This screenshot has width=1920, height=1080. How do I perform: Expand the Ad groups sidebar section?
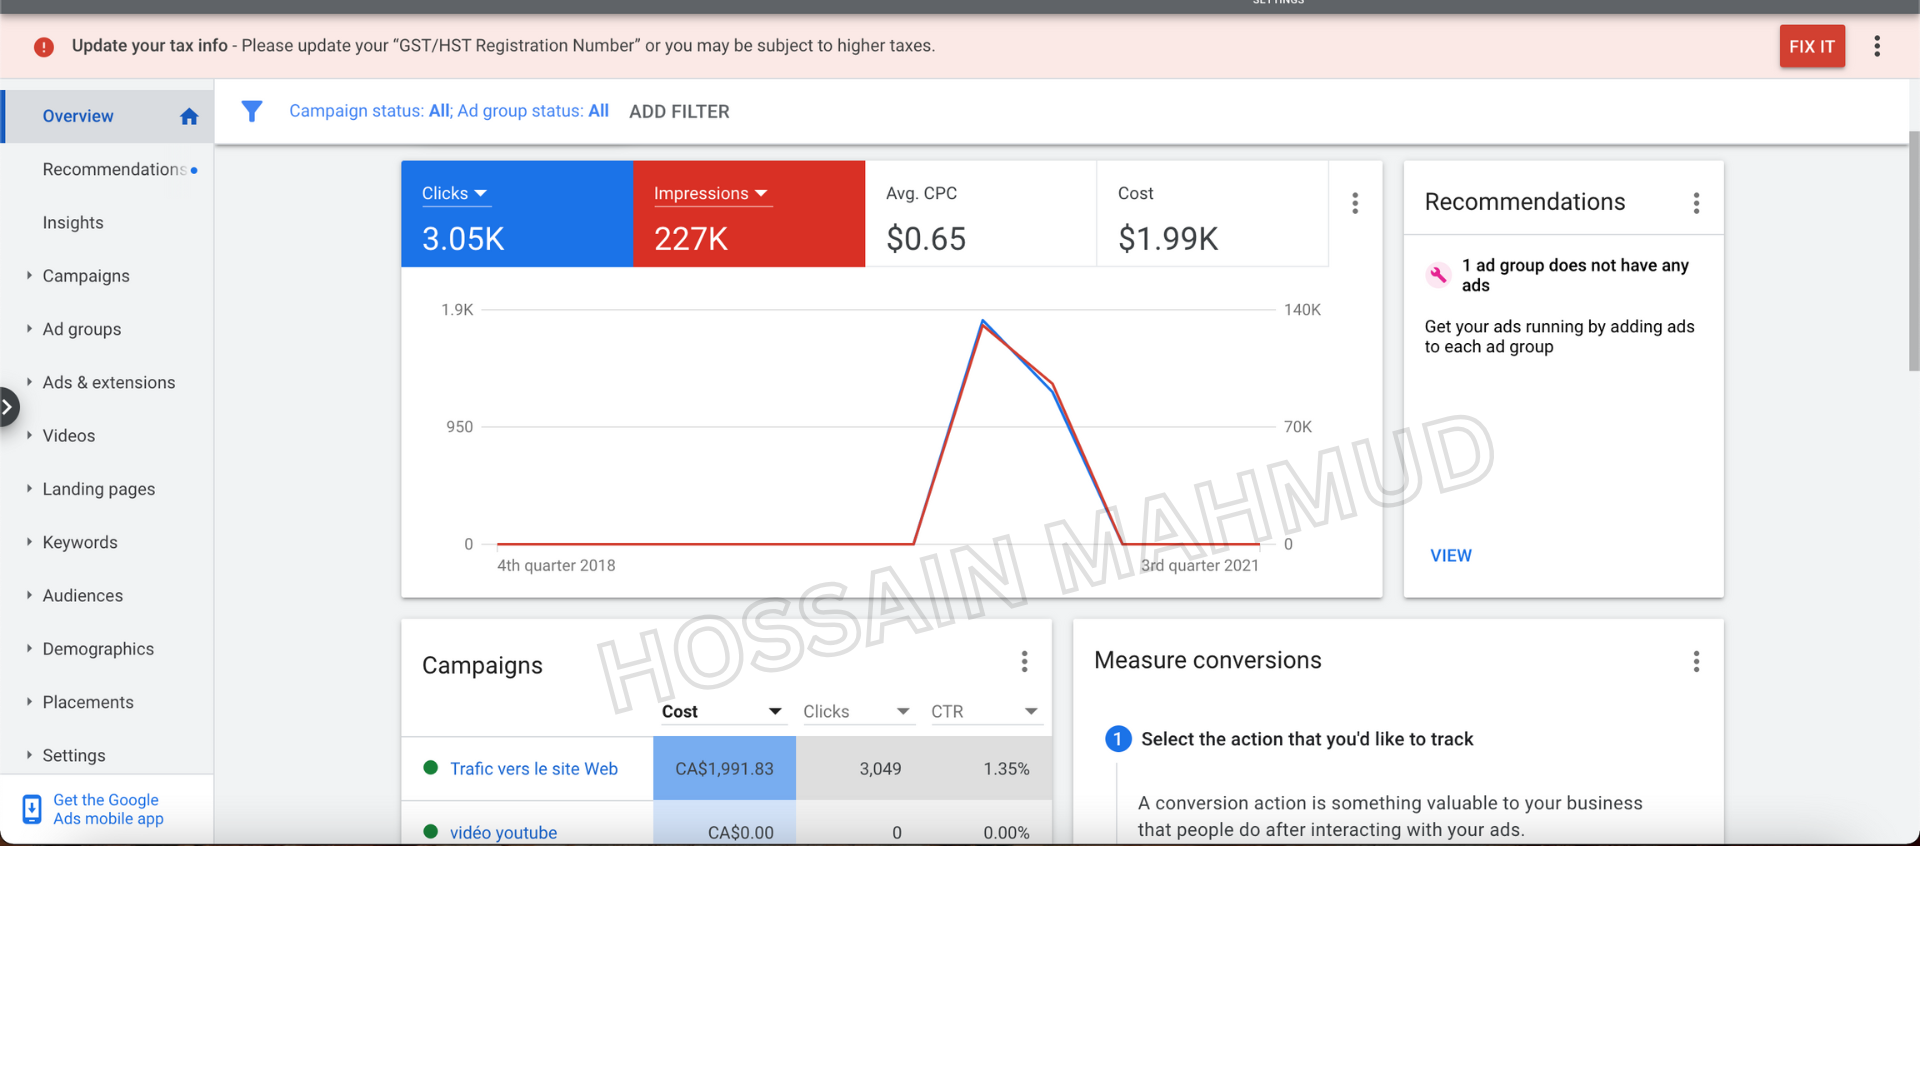29,328
